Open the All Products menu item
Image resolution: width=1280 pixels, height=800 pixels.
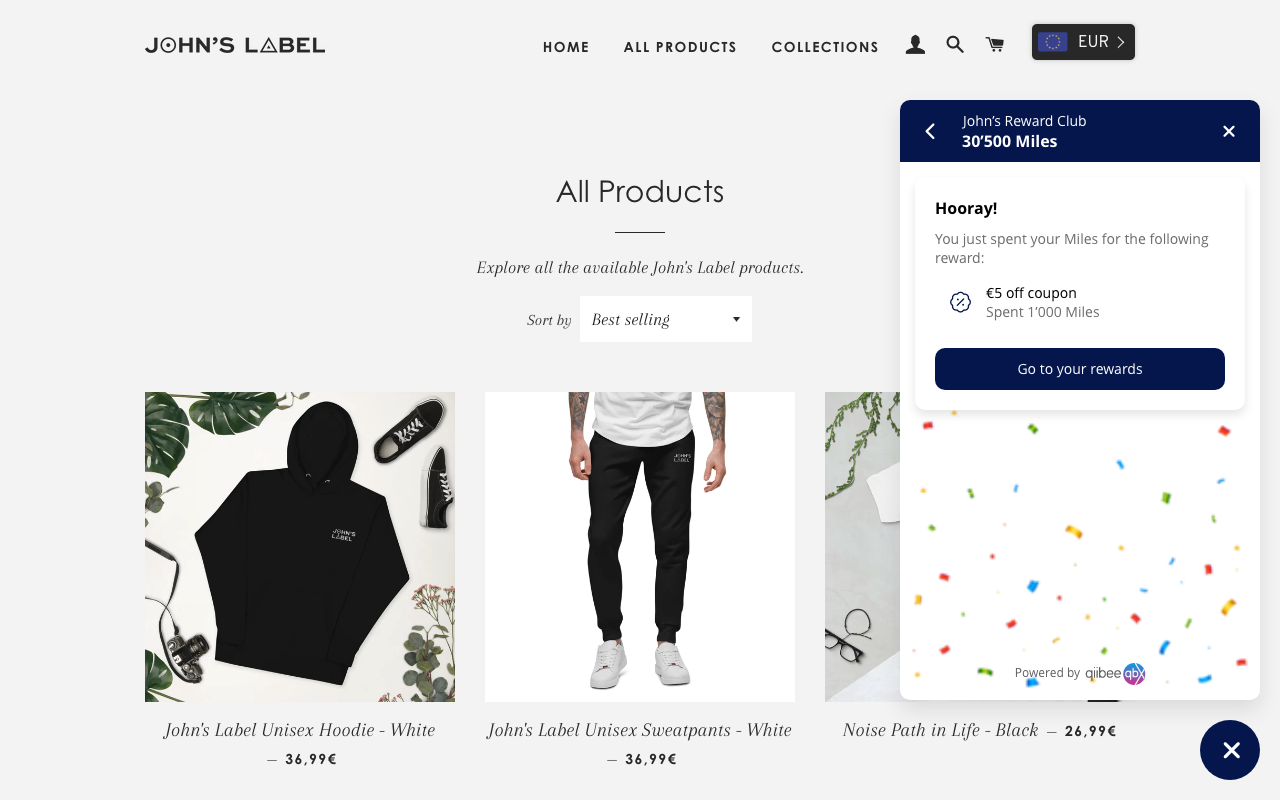(x=680, y=47)
